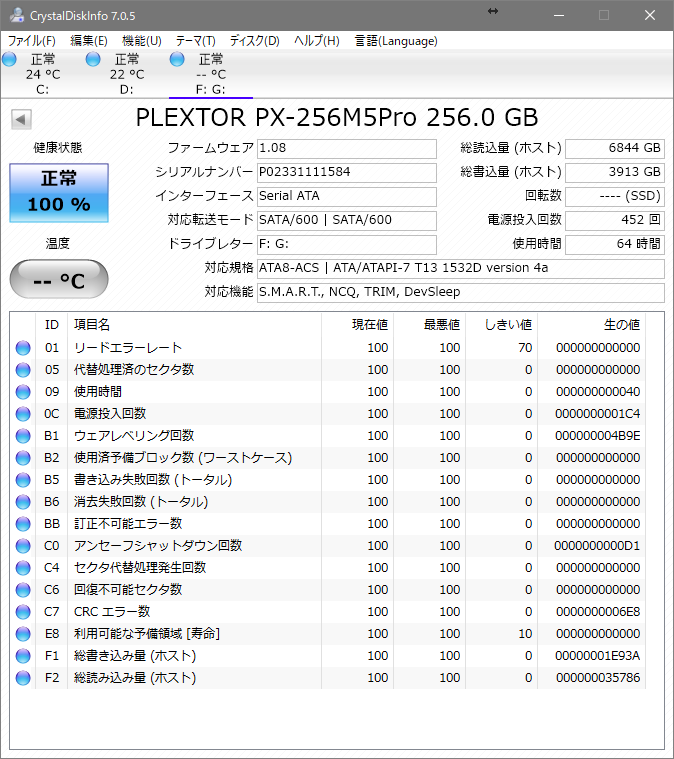The width and height of the screenshot is (674, 759).
Task: Click status orb of row 0C 電源投入回数
Action: click(23, 414)
